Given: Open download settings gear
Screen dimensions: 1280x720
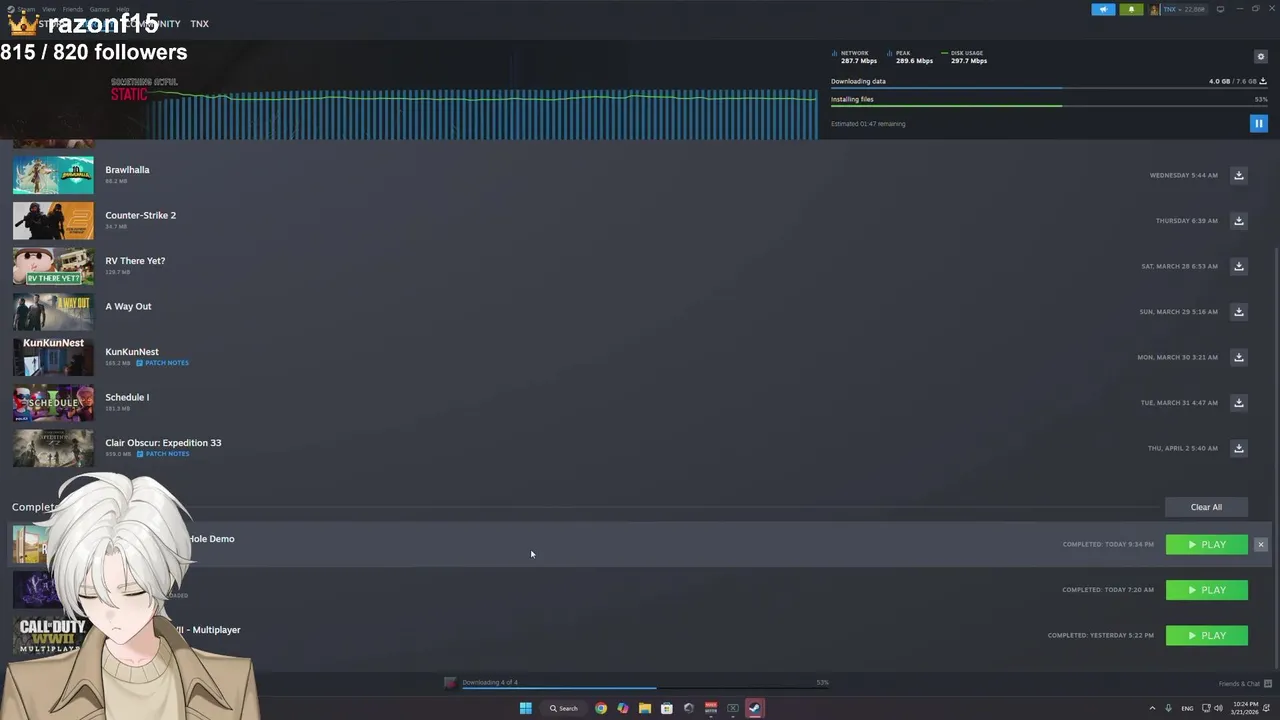Looking at the screenshot, I should tap(1260, 57).
